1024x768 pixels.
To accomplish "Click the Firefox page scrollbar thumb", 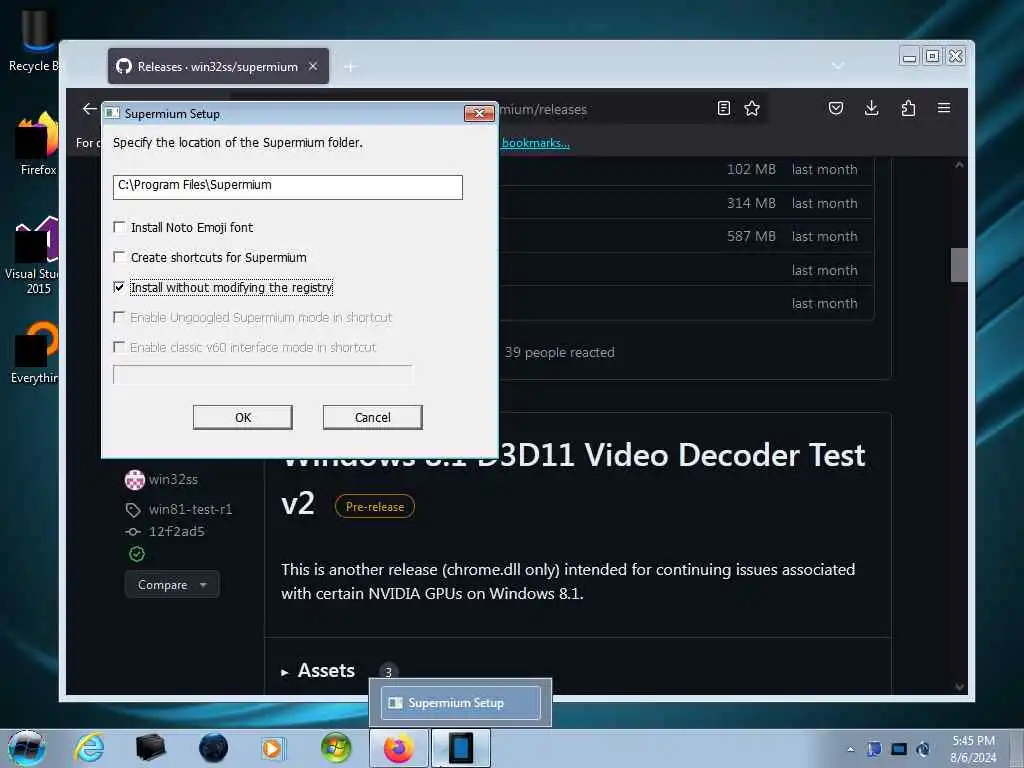I will click(x=959, y=264).
